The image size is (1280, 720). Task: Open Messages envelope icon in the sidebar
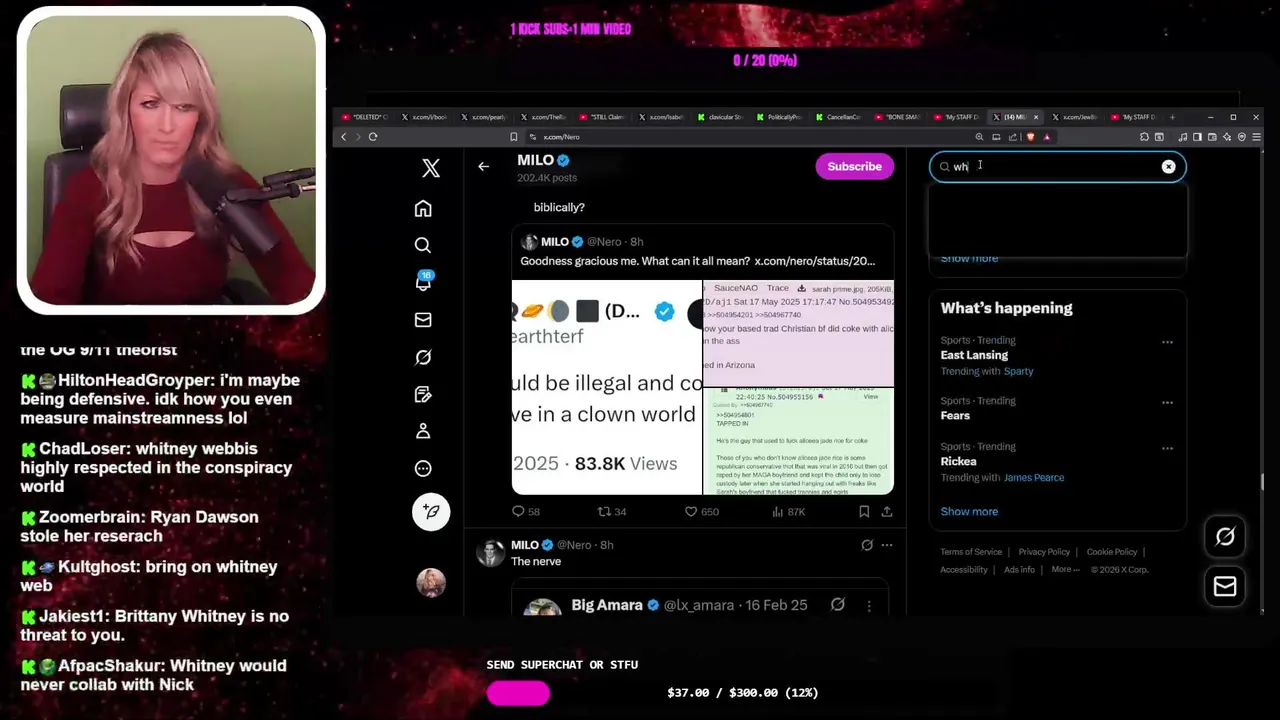(423, 320)
